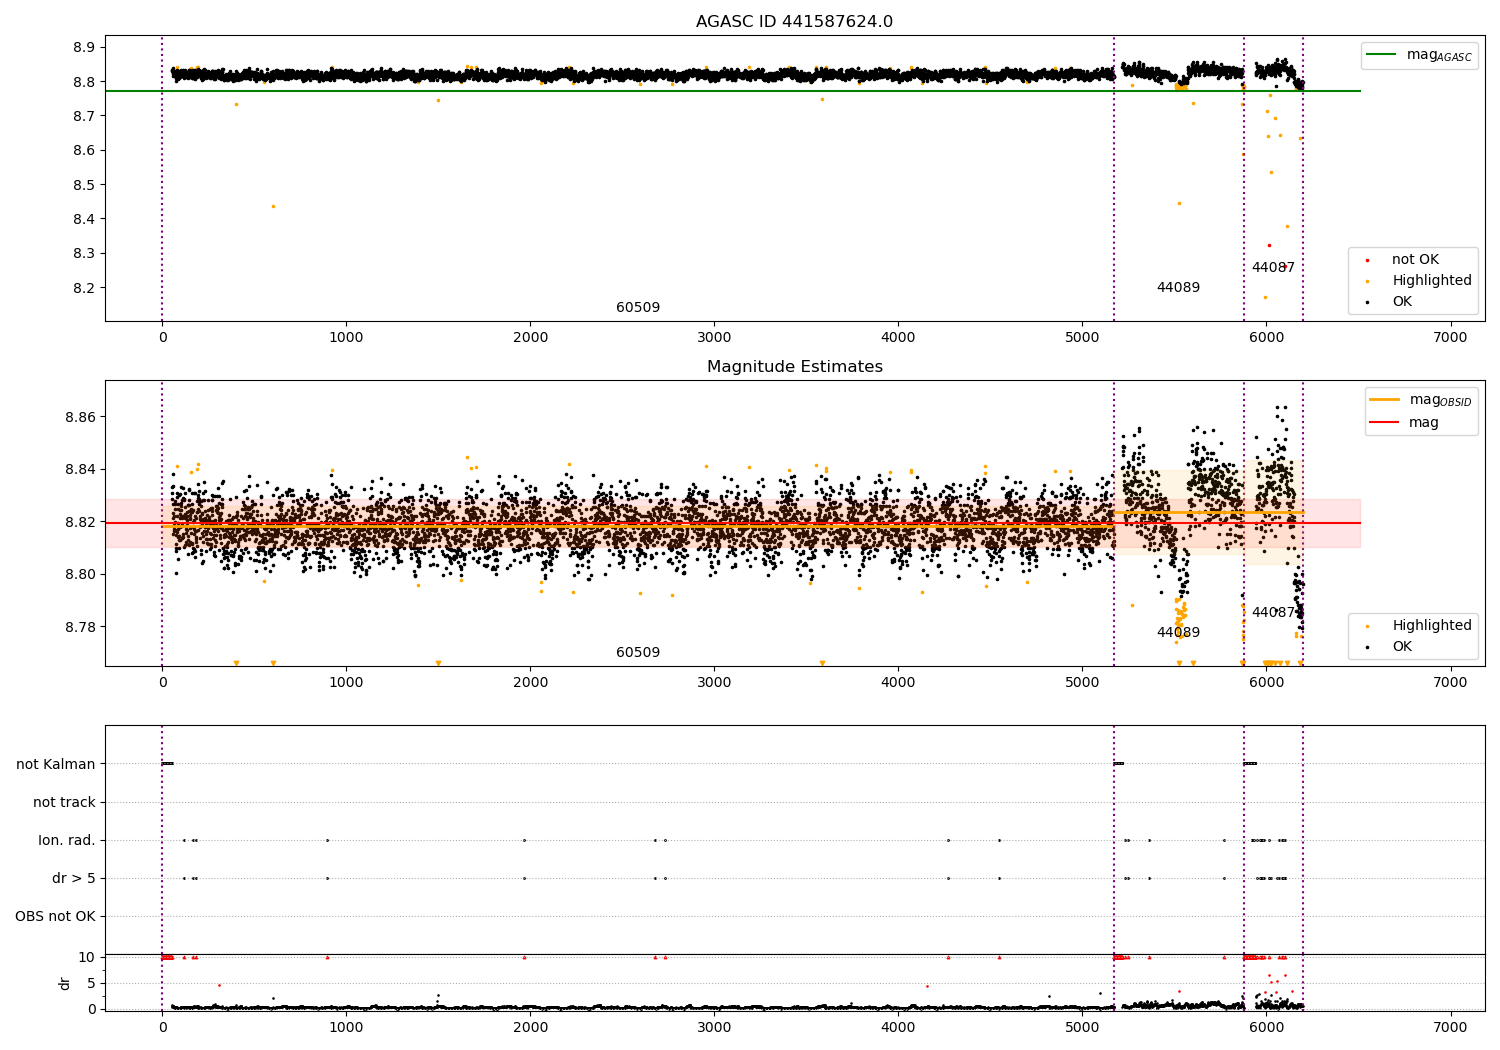
Task: Click the 6000 x-tick under middle plot
Action: (x=1266, y=683)
